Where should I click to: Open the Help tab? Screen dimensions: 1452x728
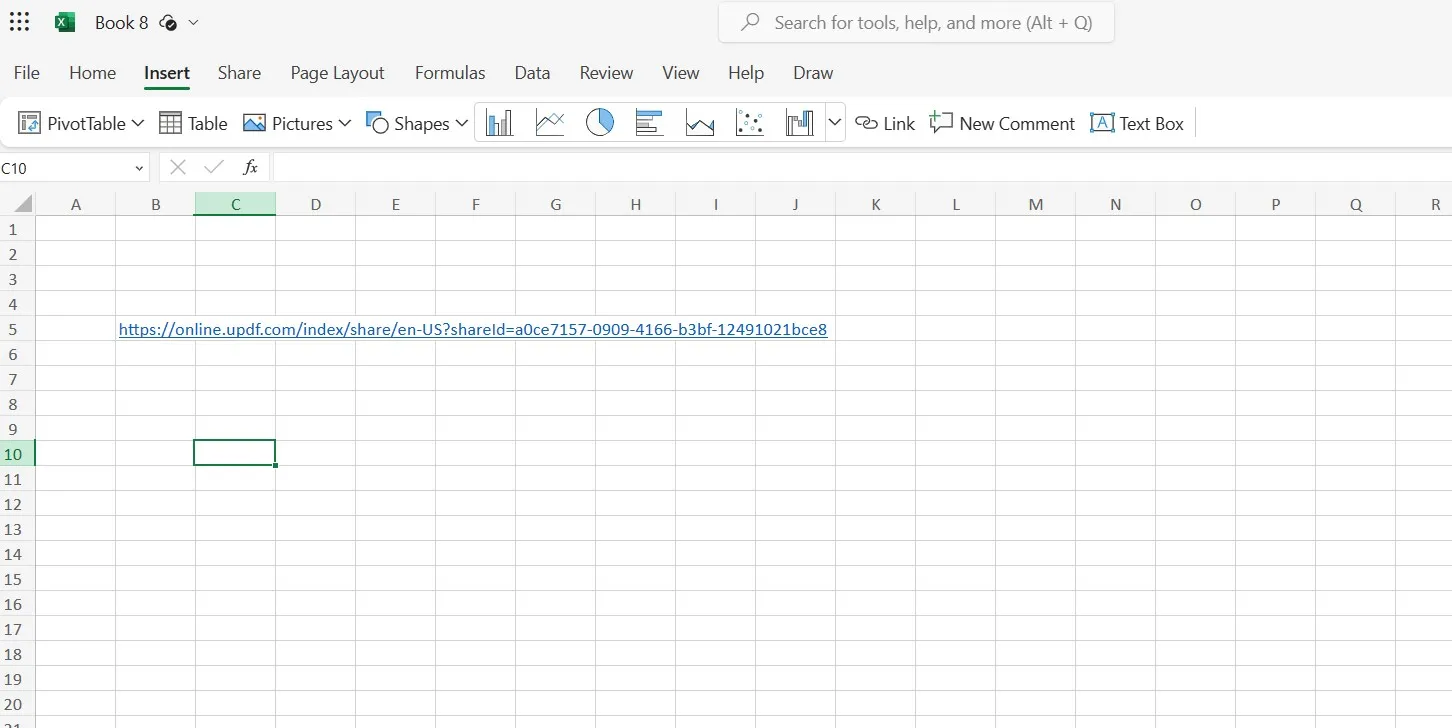tap(746, 73)
